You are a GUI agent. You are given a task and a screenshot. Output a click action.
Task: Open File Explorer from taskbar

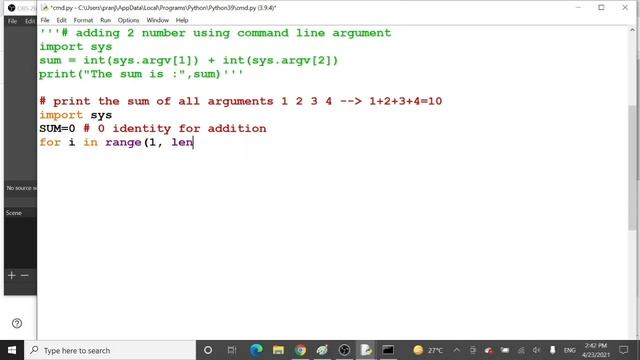[278, 350]
